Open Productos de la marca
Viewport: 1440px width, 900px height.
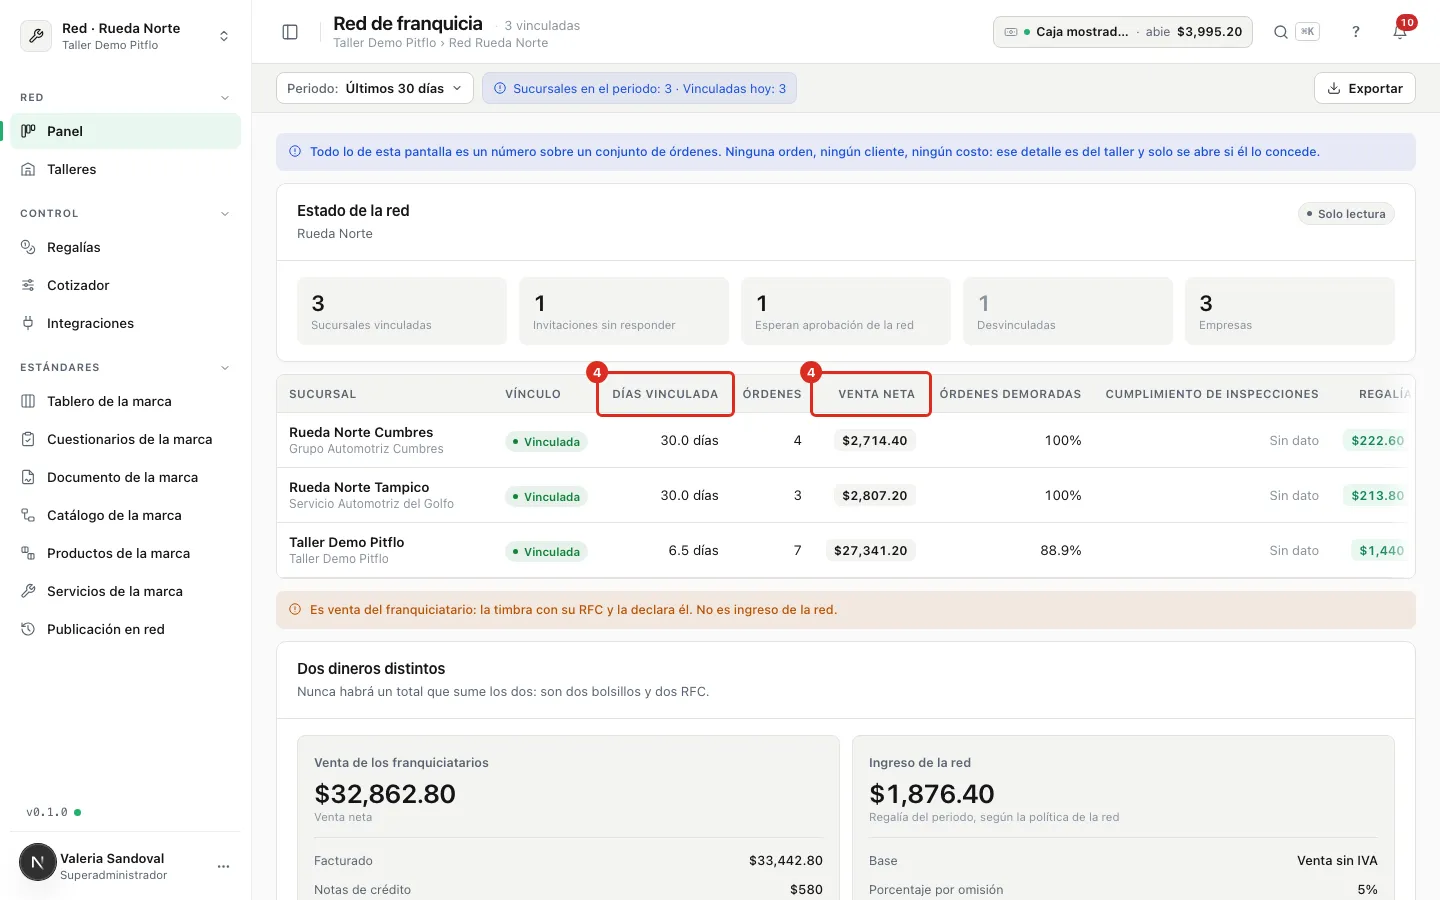[126, 553]
